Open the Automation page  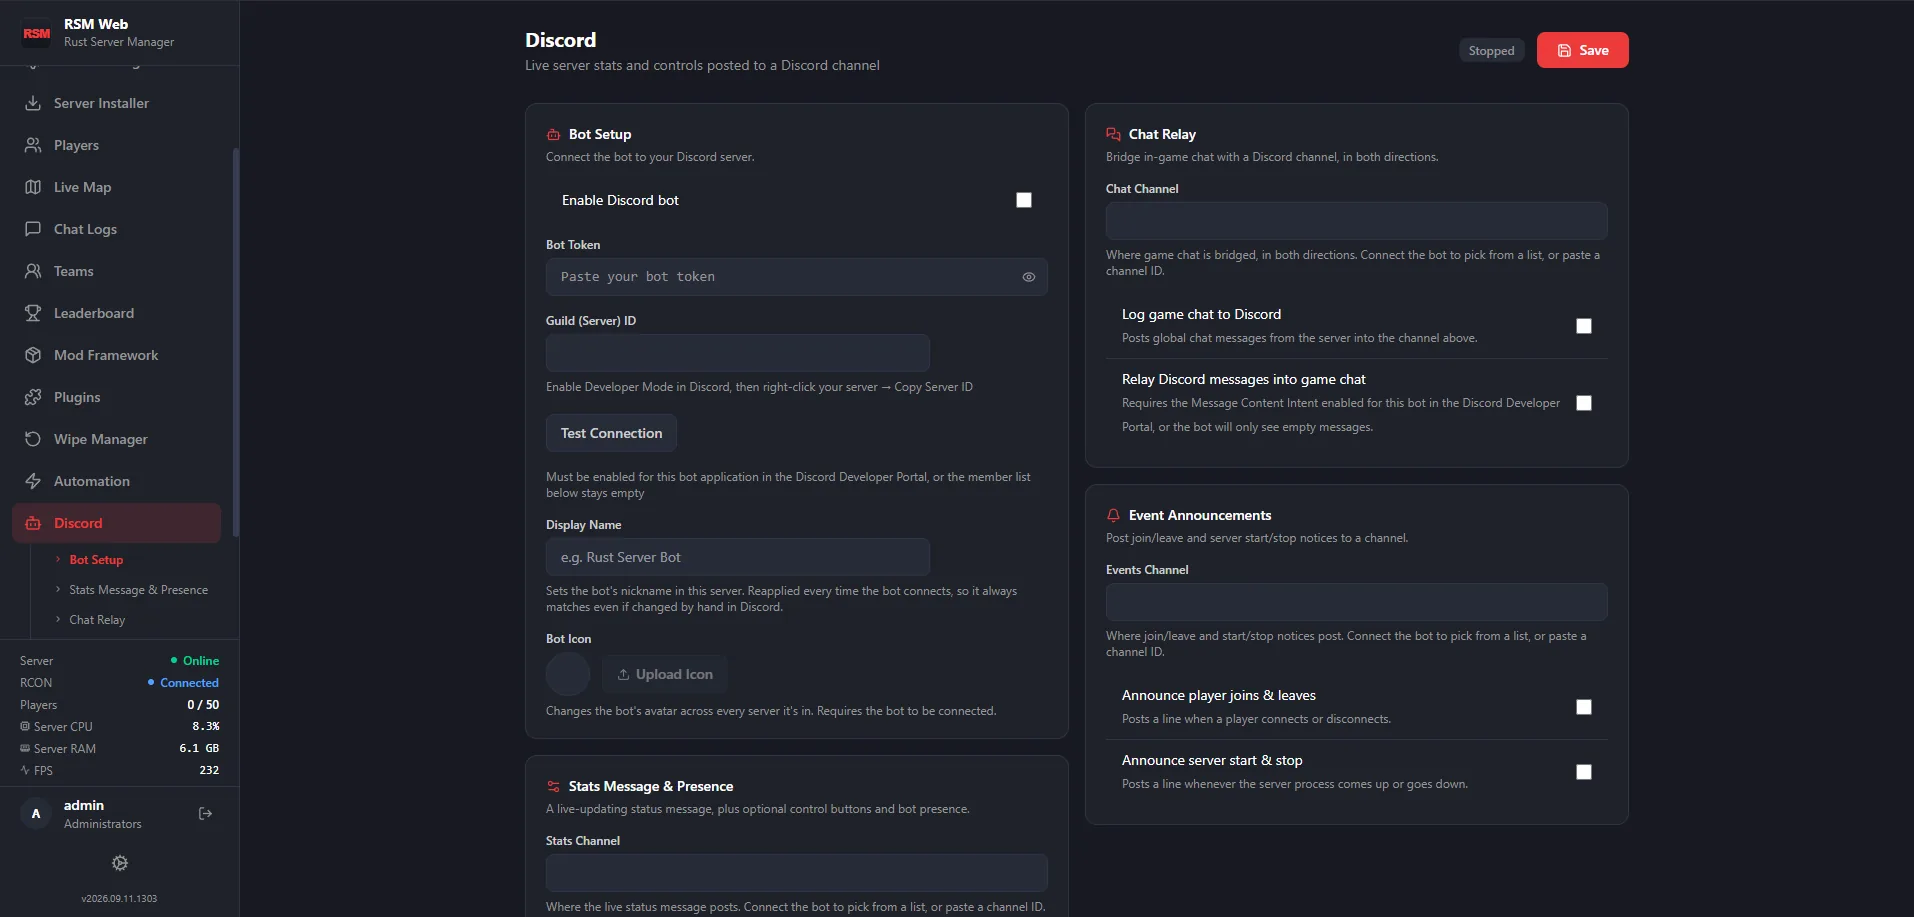(x=117, y=481)
